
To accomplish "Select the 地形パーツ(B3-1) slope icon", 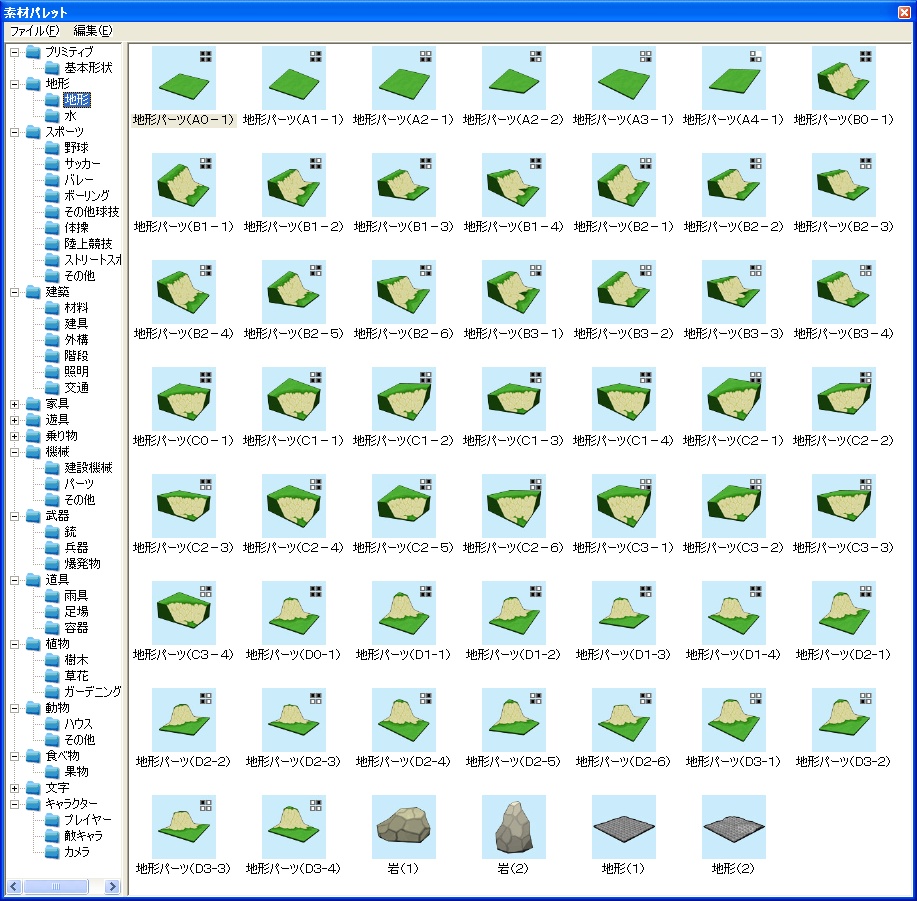I will (x=514, y=292).
